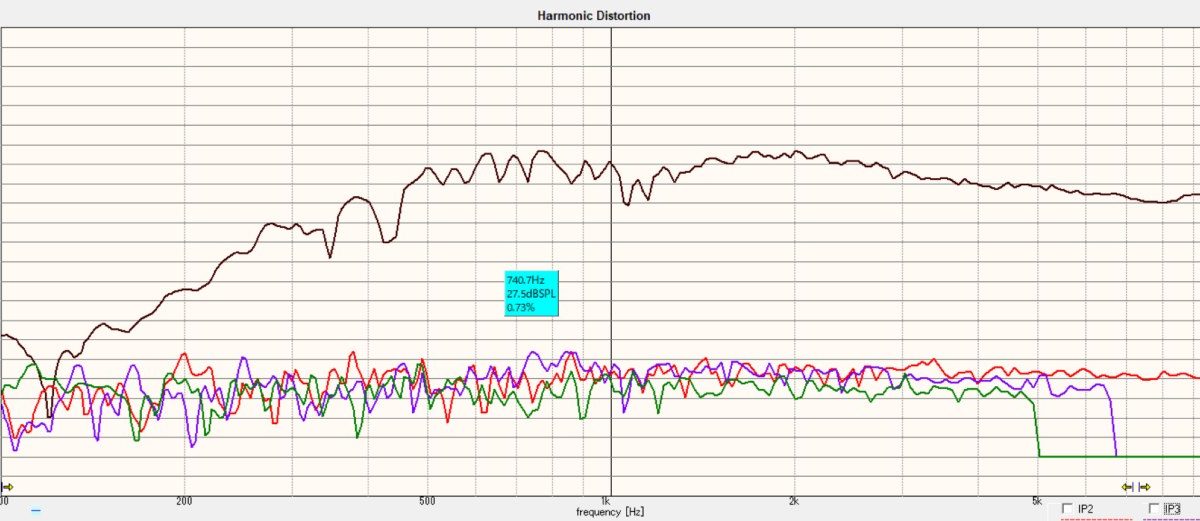This screenshot has height=521, width=1200.
Task: Click the 1k frequency axis label
Action: click(x=605, y=499)
